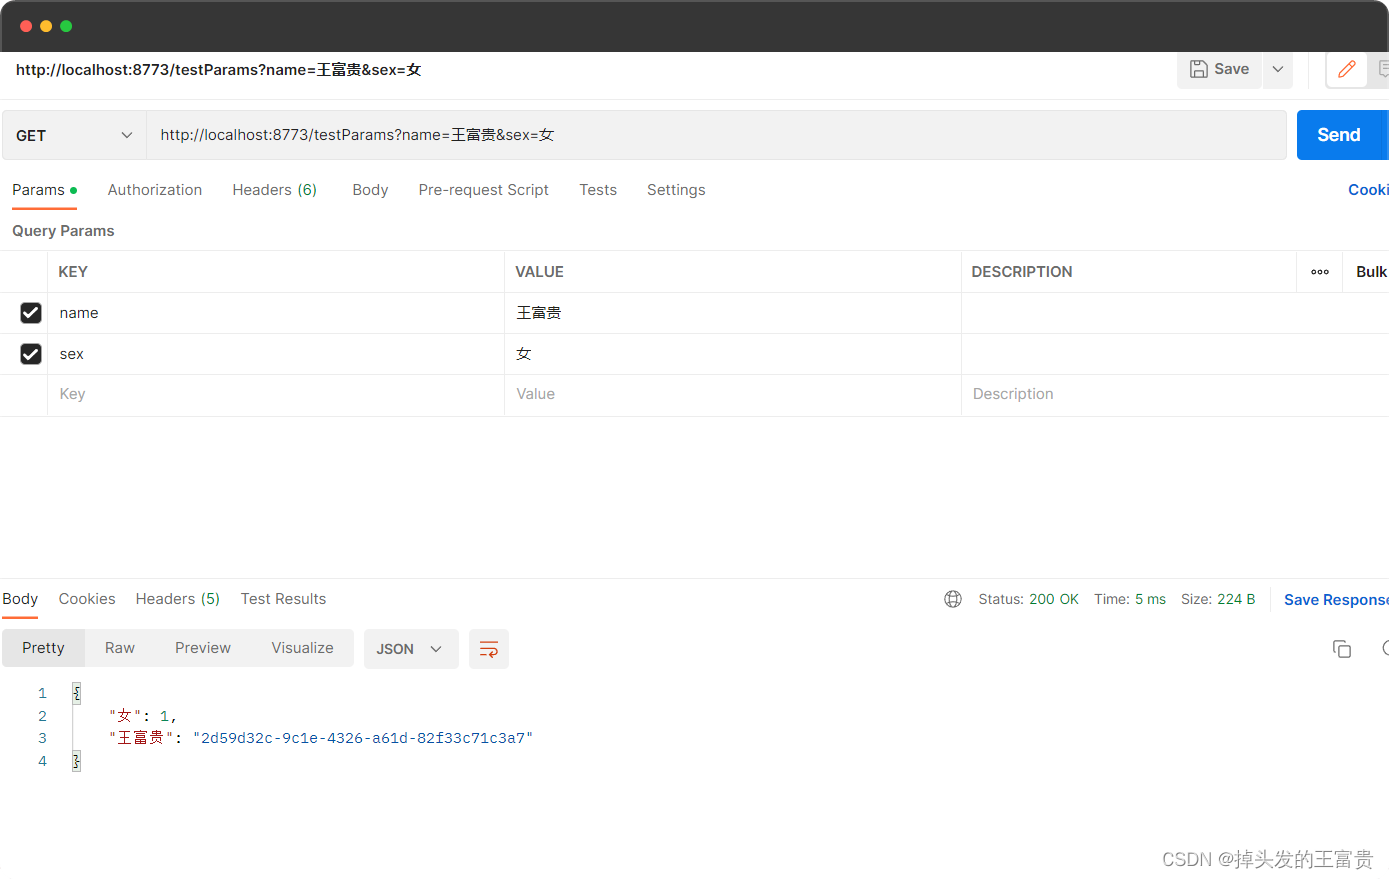
Task: Click the Size 224 B text
Action: pos(1218,599)
